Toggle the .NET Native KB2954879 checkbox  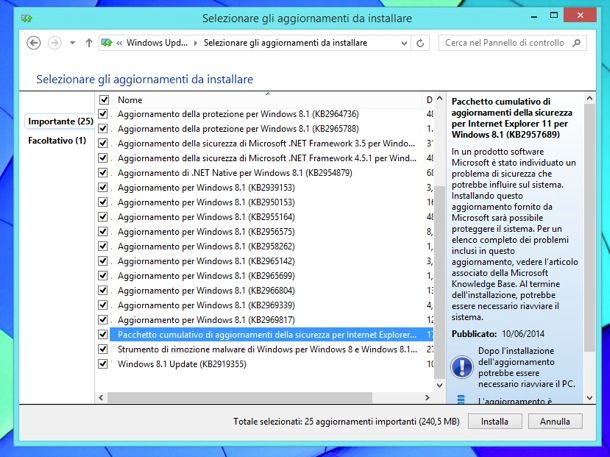tap(103, 173)
